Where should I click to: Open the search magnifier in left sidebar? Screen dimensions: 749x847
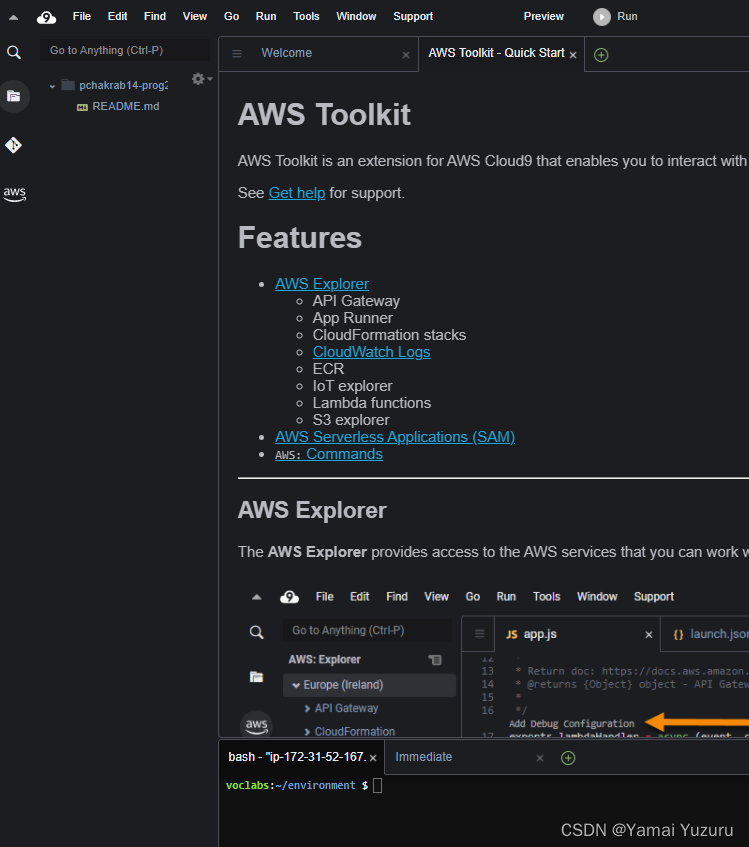[x=14, y=52]
